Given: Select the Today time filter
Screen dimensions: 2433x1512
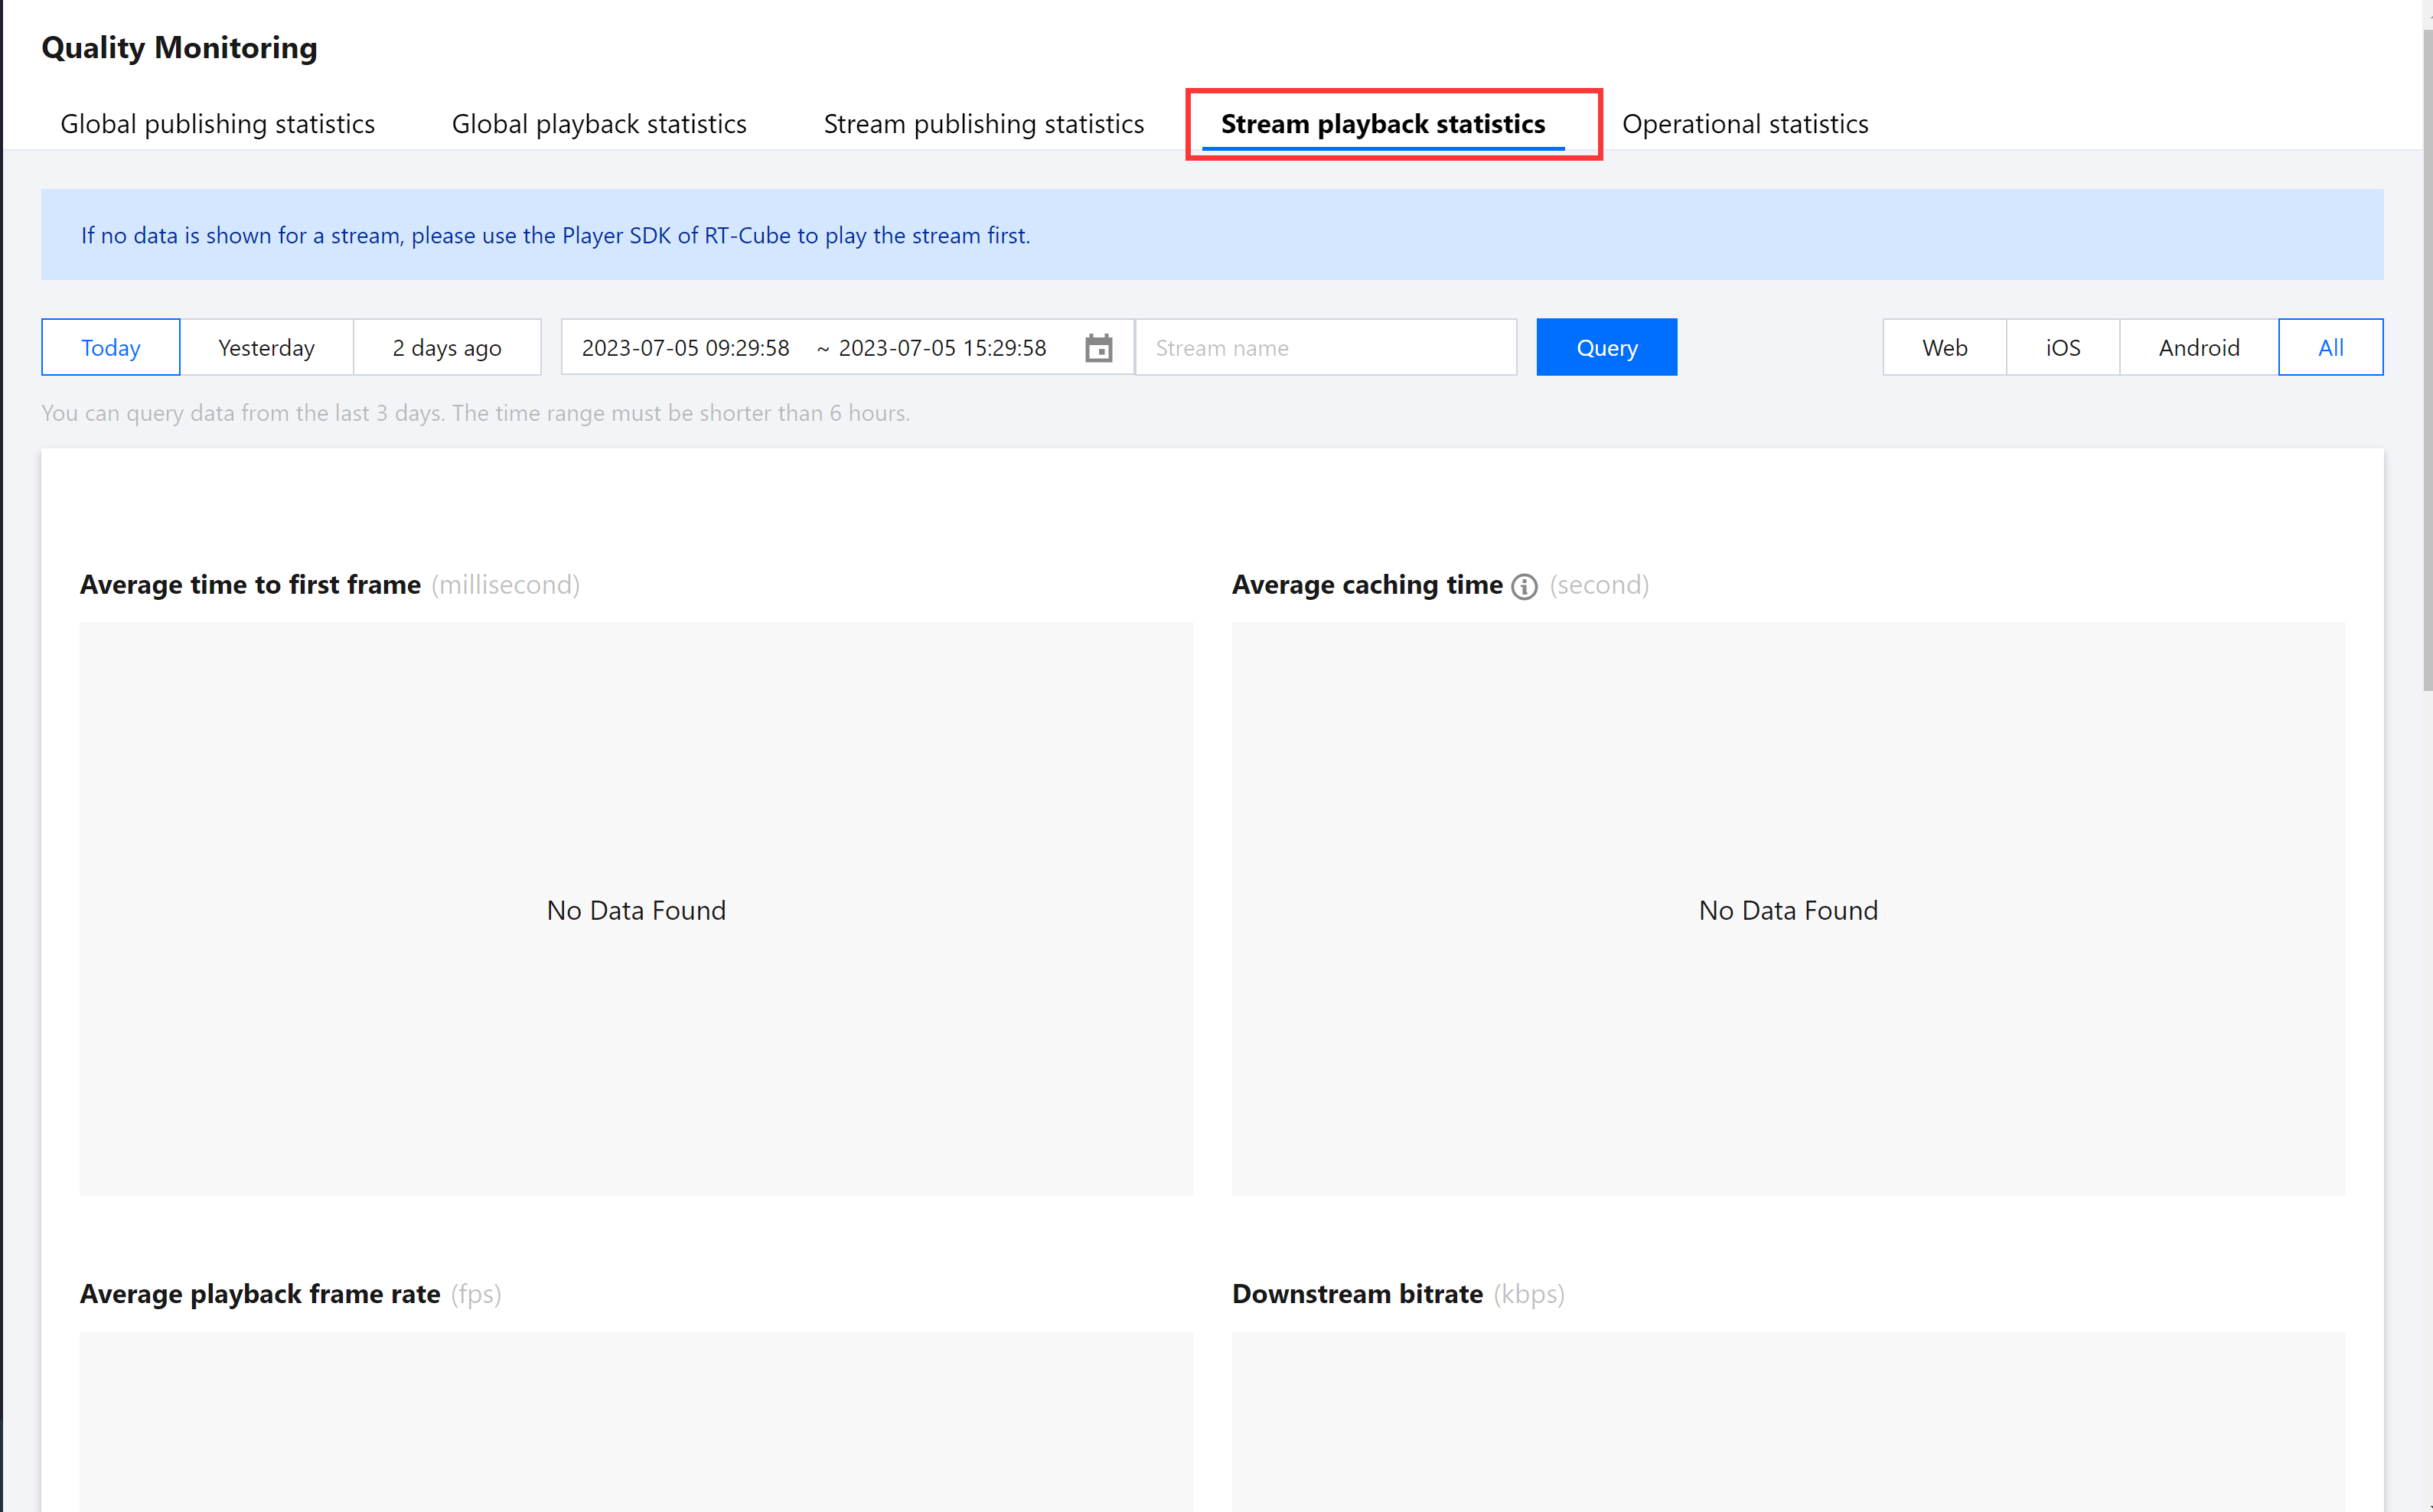Looking at the screenshot, I should (x=110, y=348).
